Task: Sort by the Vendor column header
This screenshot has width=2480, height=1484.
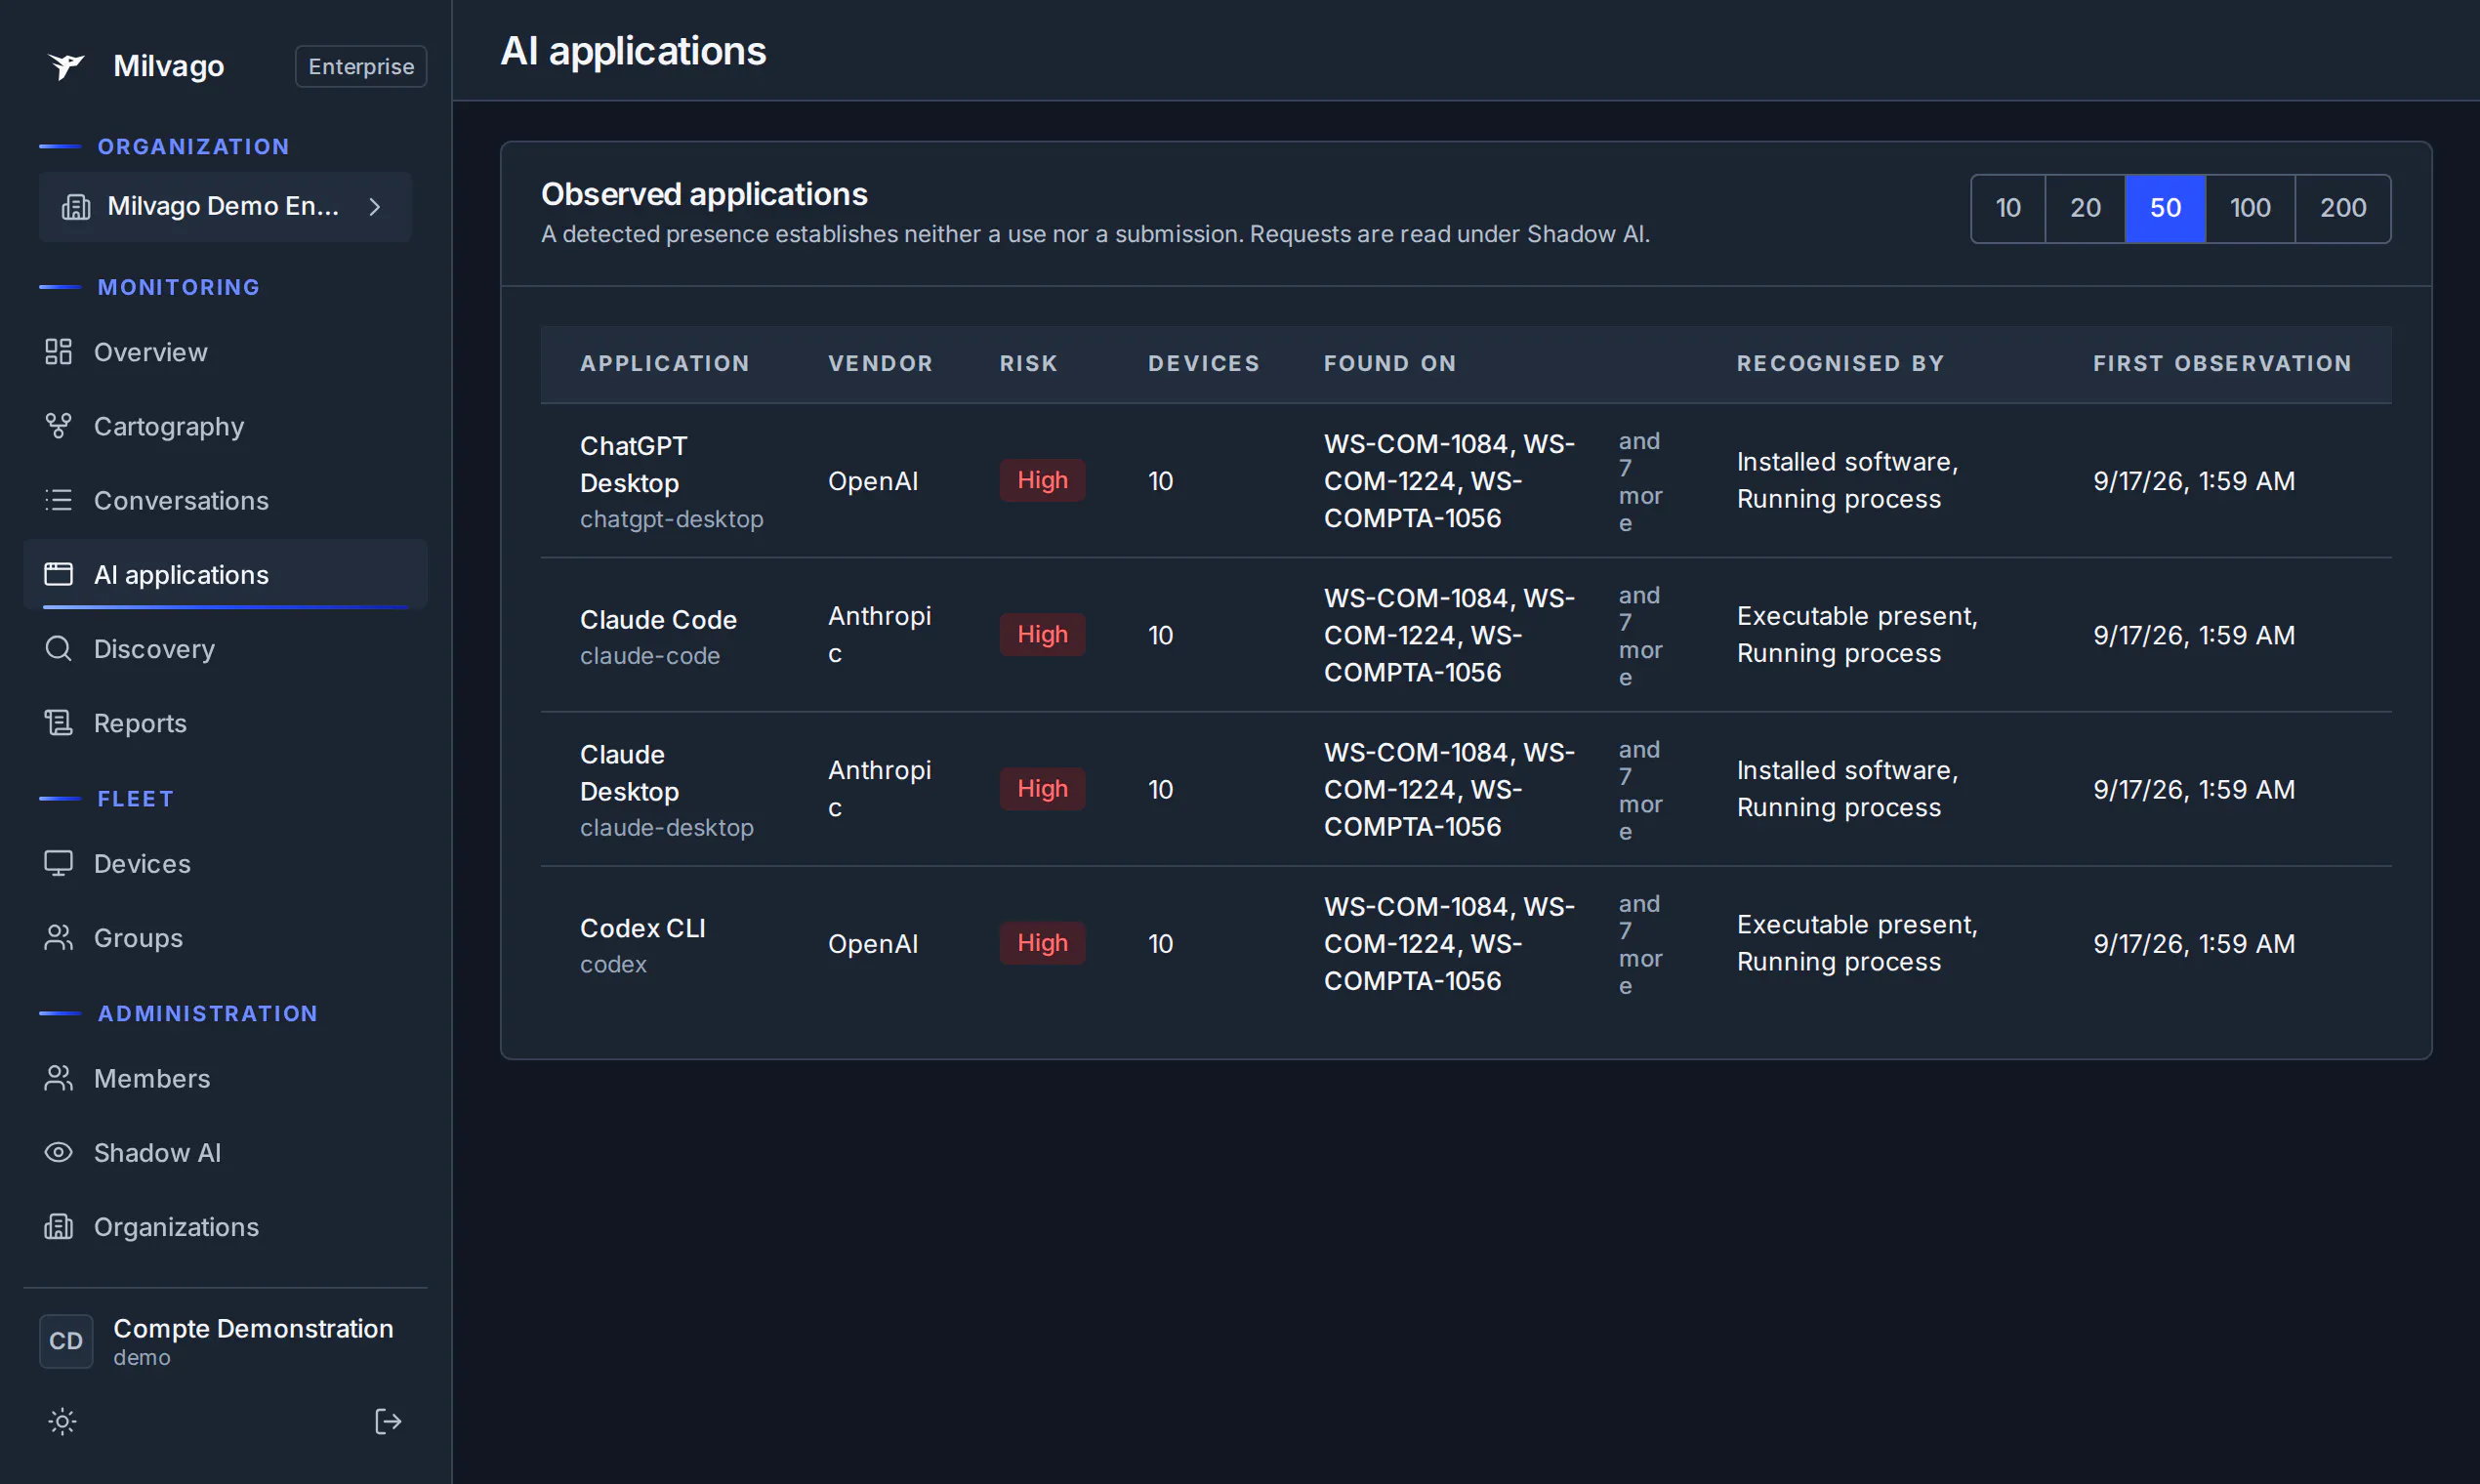Action: [880, 363]
